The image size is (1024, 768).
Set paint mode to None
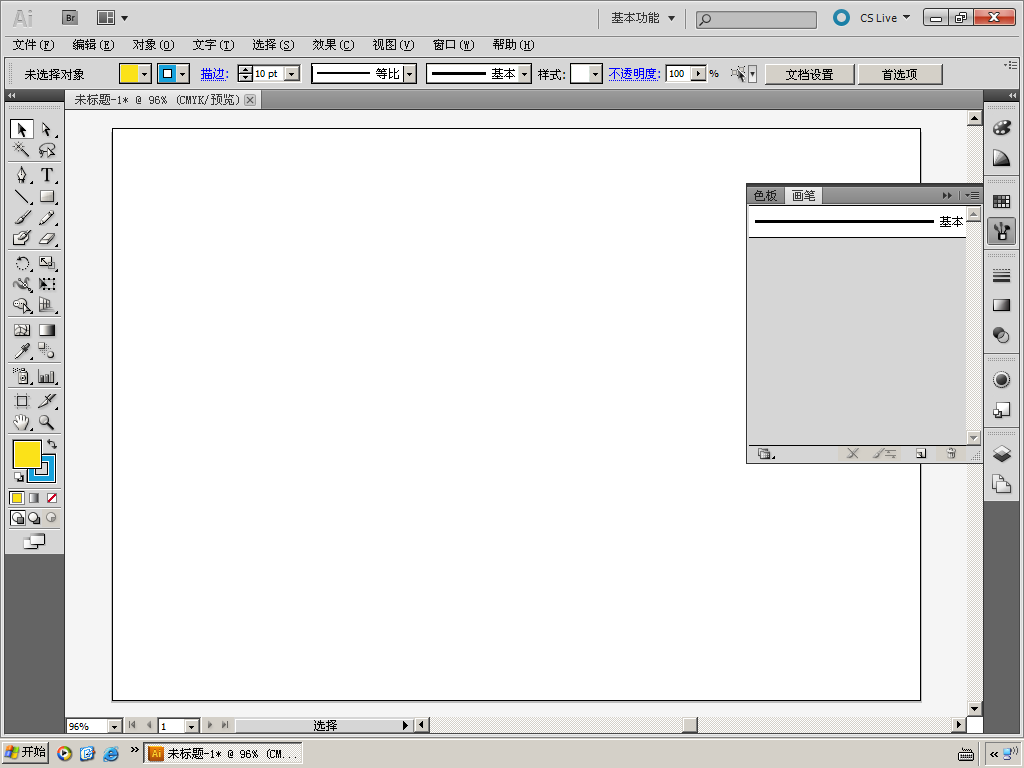[x=52, y=498]
